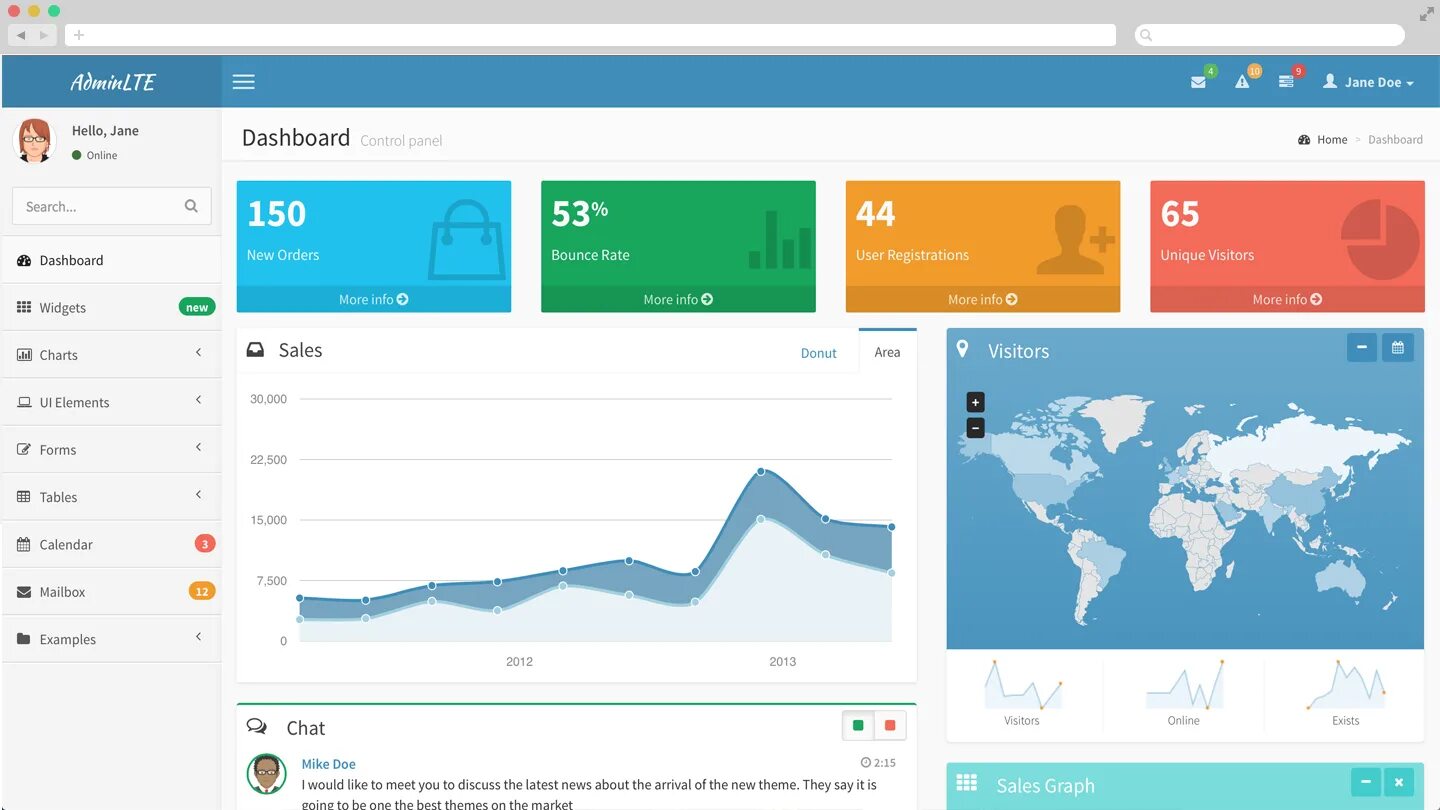Click More info under New Orders
The width and height of the screenshot is (1440, 810).
click(x=374, y=299)
